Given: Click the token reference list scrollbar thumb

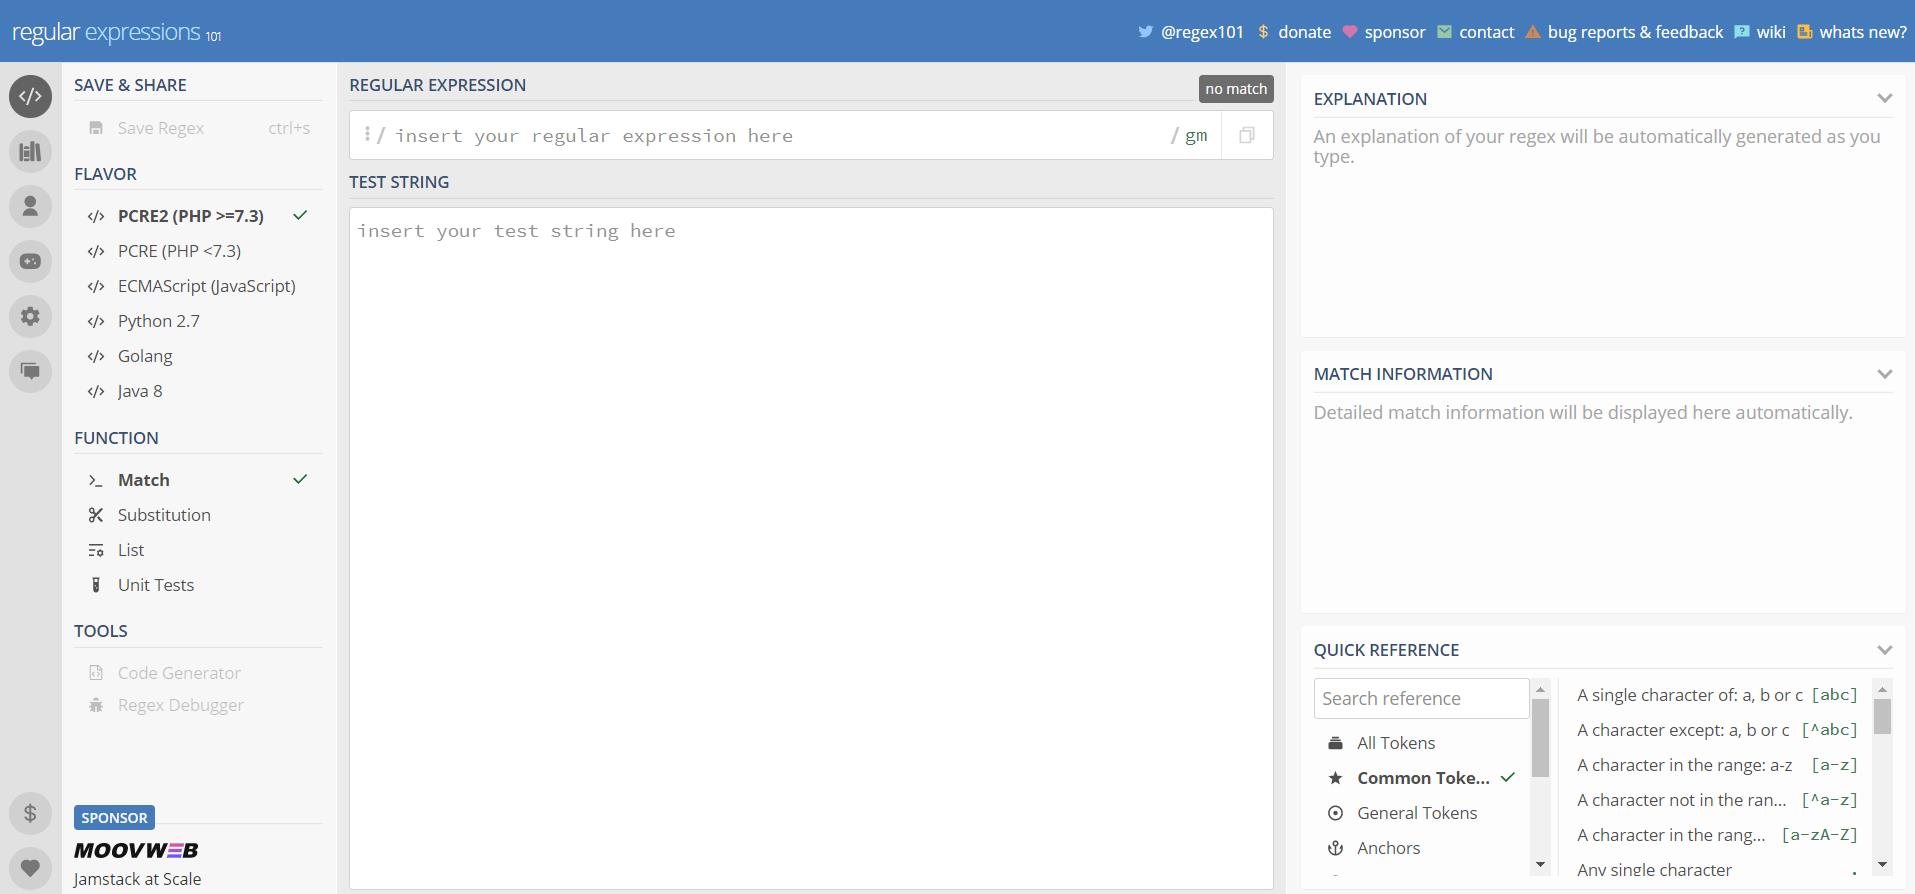Looking at the screenshot, I should click(1882, 716).
